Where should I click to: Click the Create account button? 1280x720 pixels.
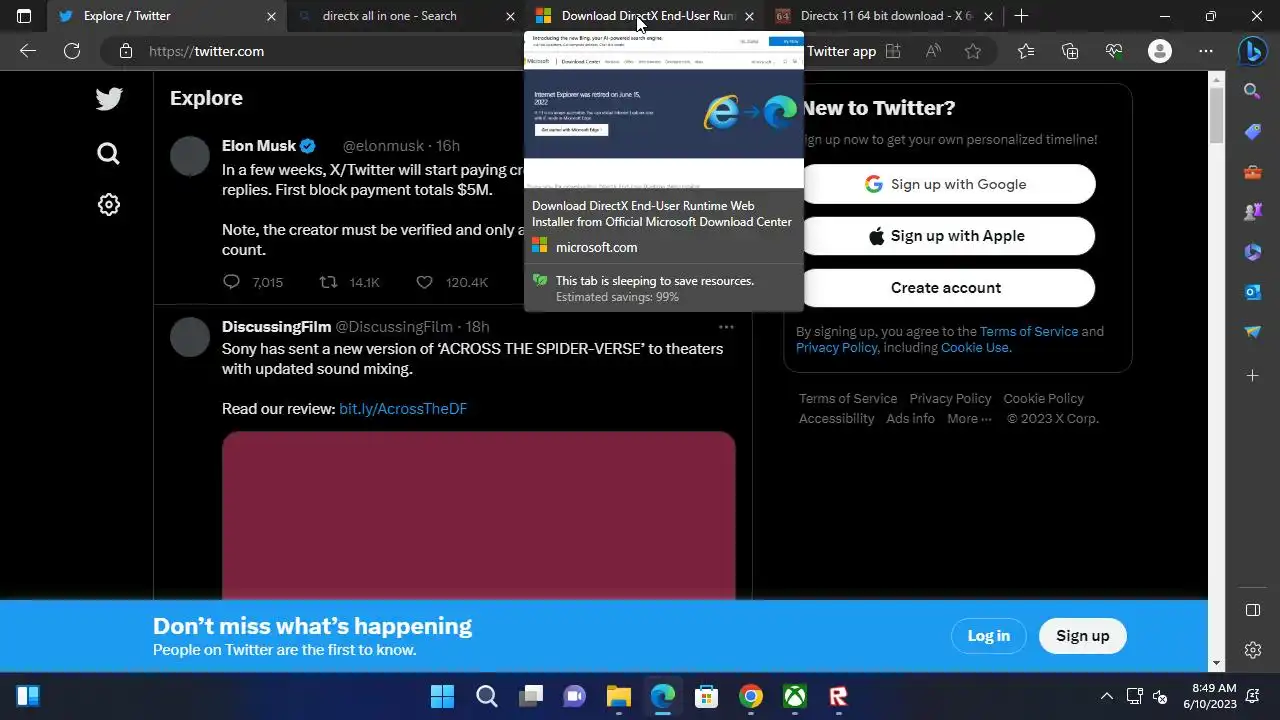tap(946, 288)
